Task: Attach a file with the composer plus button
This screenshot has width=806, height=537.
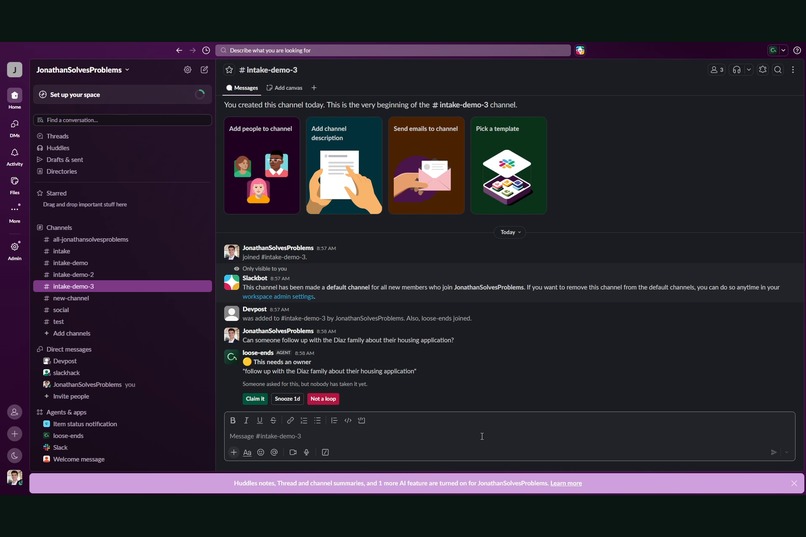Action: (233, 452)
